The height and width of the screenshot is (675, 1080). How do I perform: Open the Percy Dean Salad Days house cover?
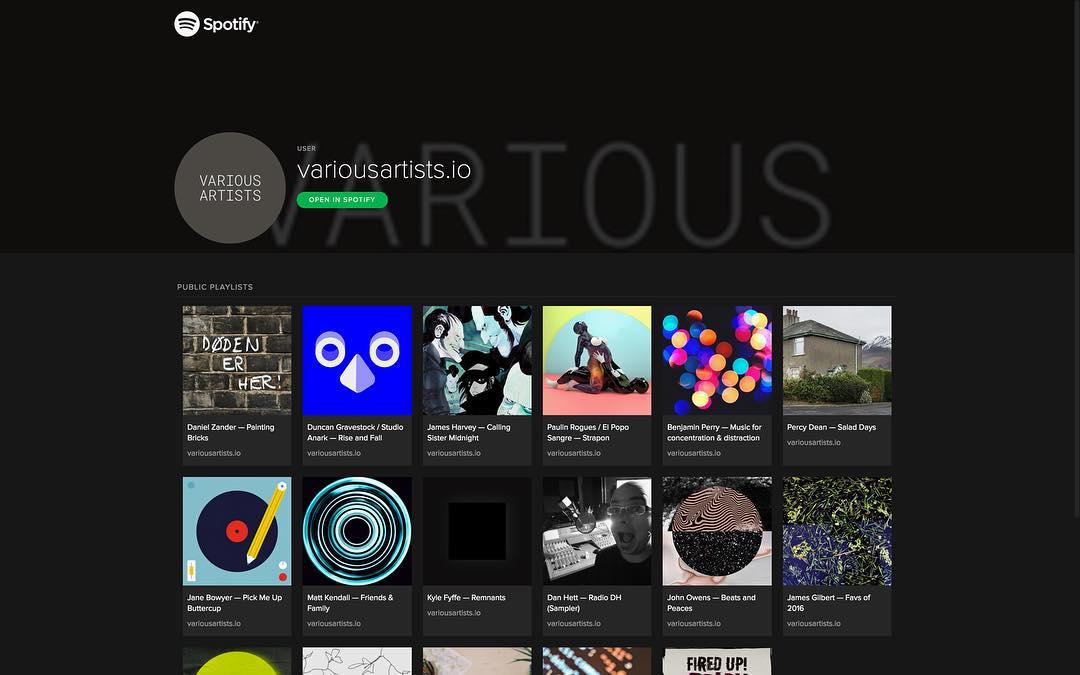(x=837, y=360)
